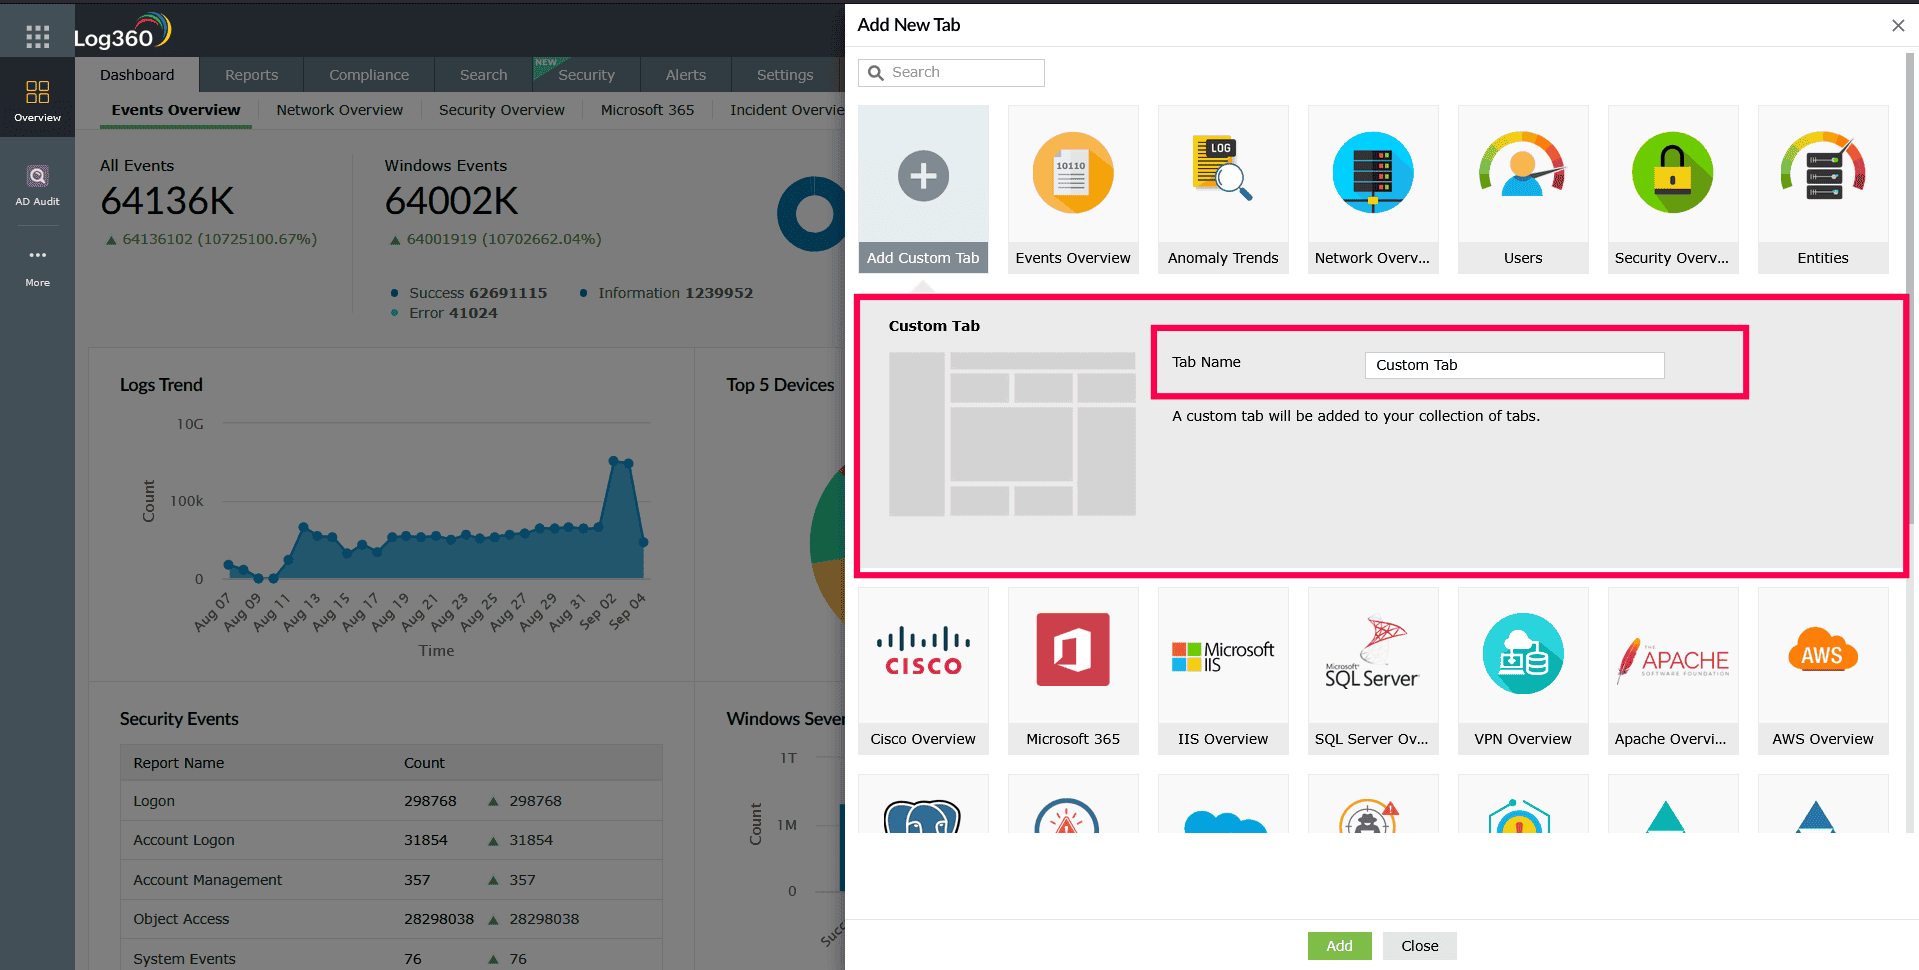The height and width of the screenshot is (970, 1919).
Task: Click the green Add button
Action: [1339, 946]
